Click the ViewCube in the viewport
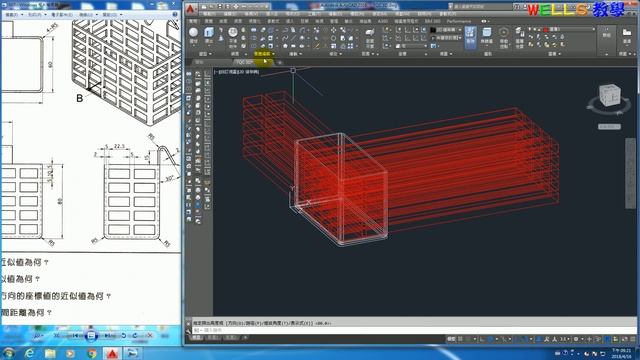640x360 pixels. 609,96
